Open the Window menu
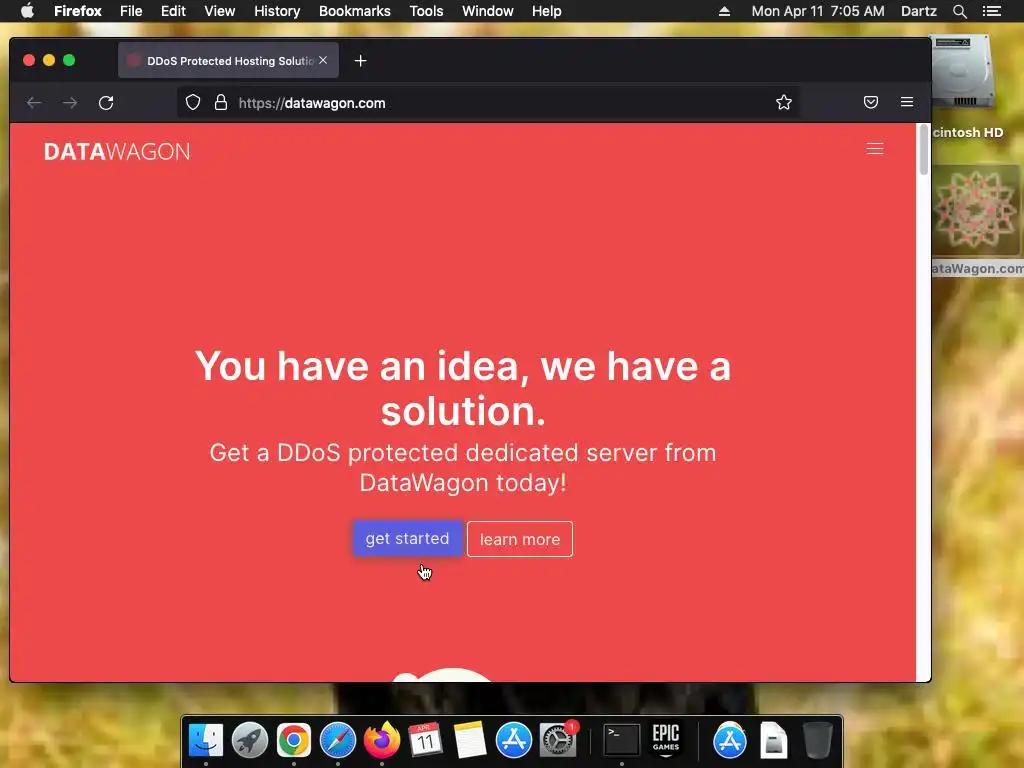 tap(488, 11)
